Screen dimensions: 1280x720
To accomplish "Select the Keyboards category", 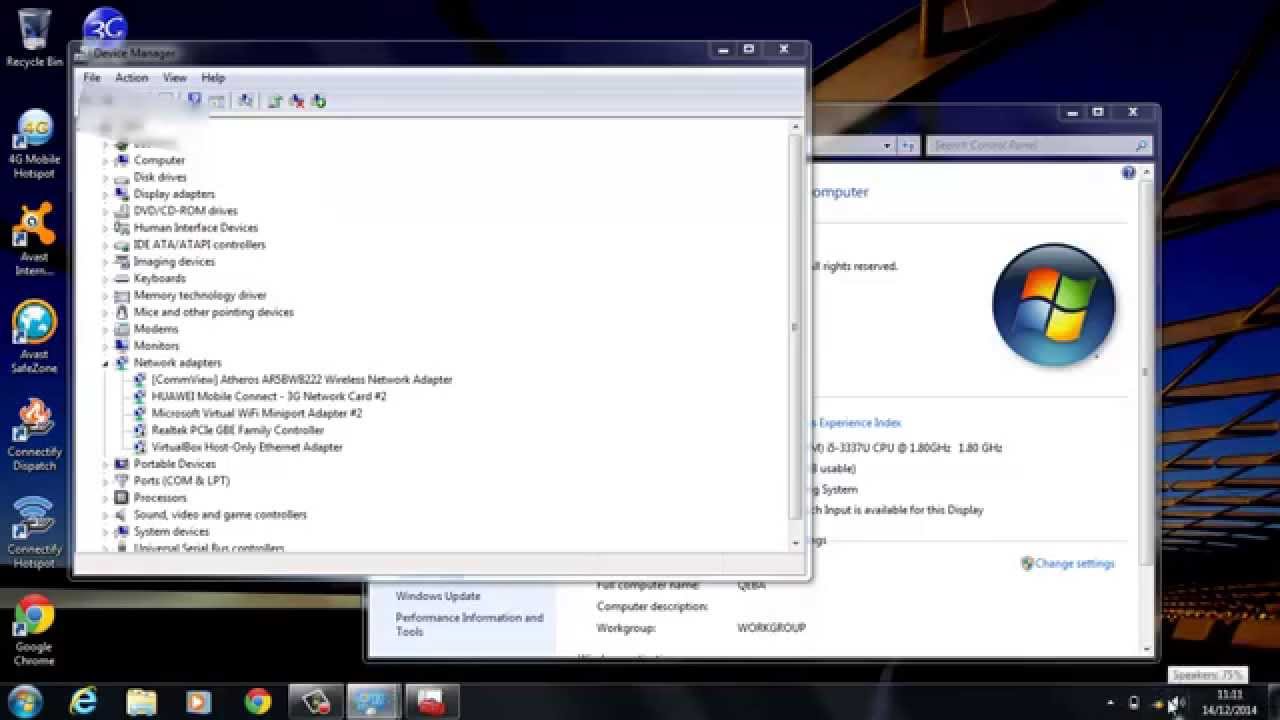I will click(159, 279).
